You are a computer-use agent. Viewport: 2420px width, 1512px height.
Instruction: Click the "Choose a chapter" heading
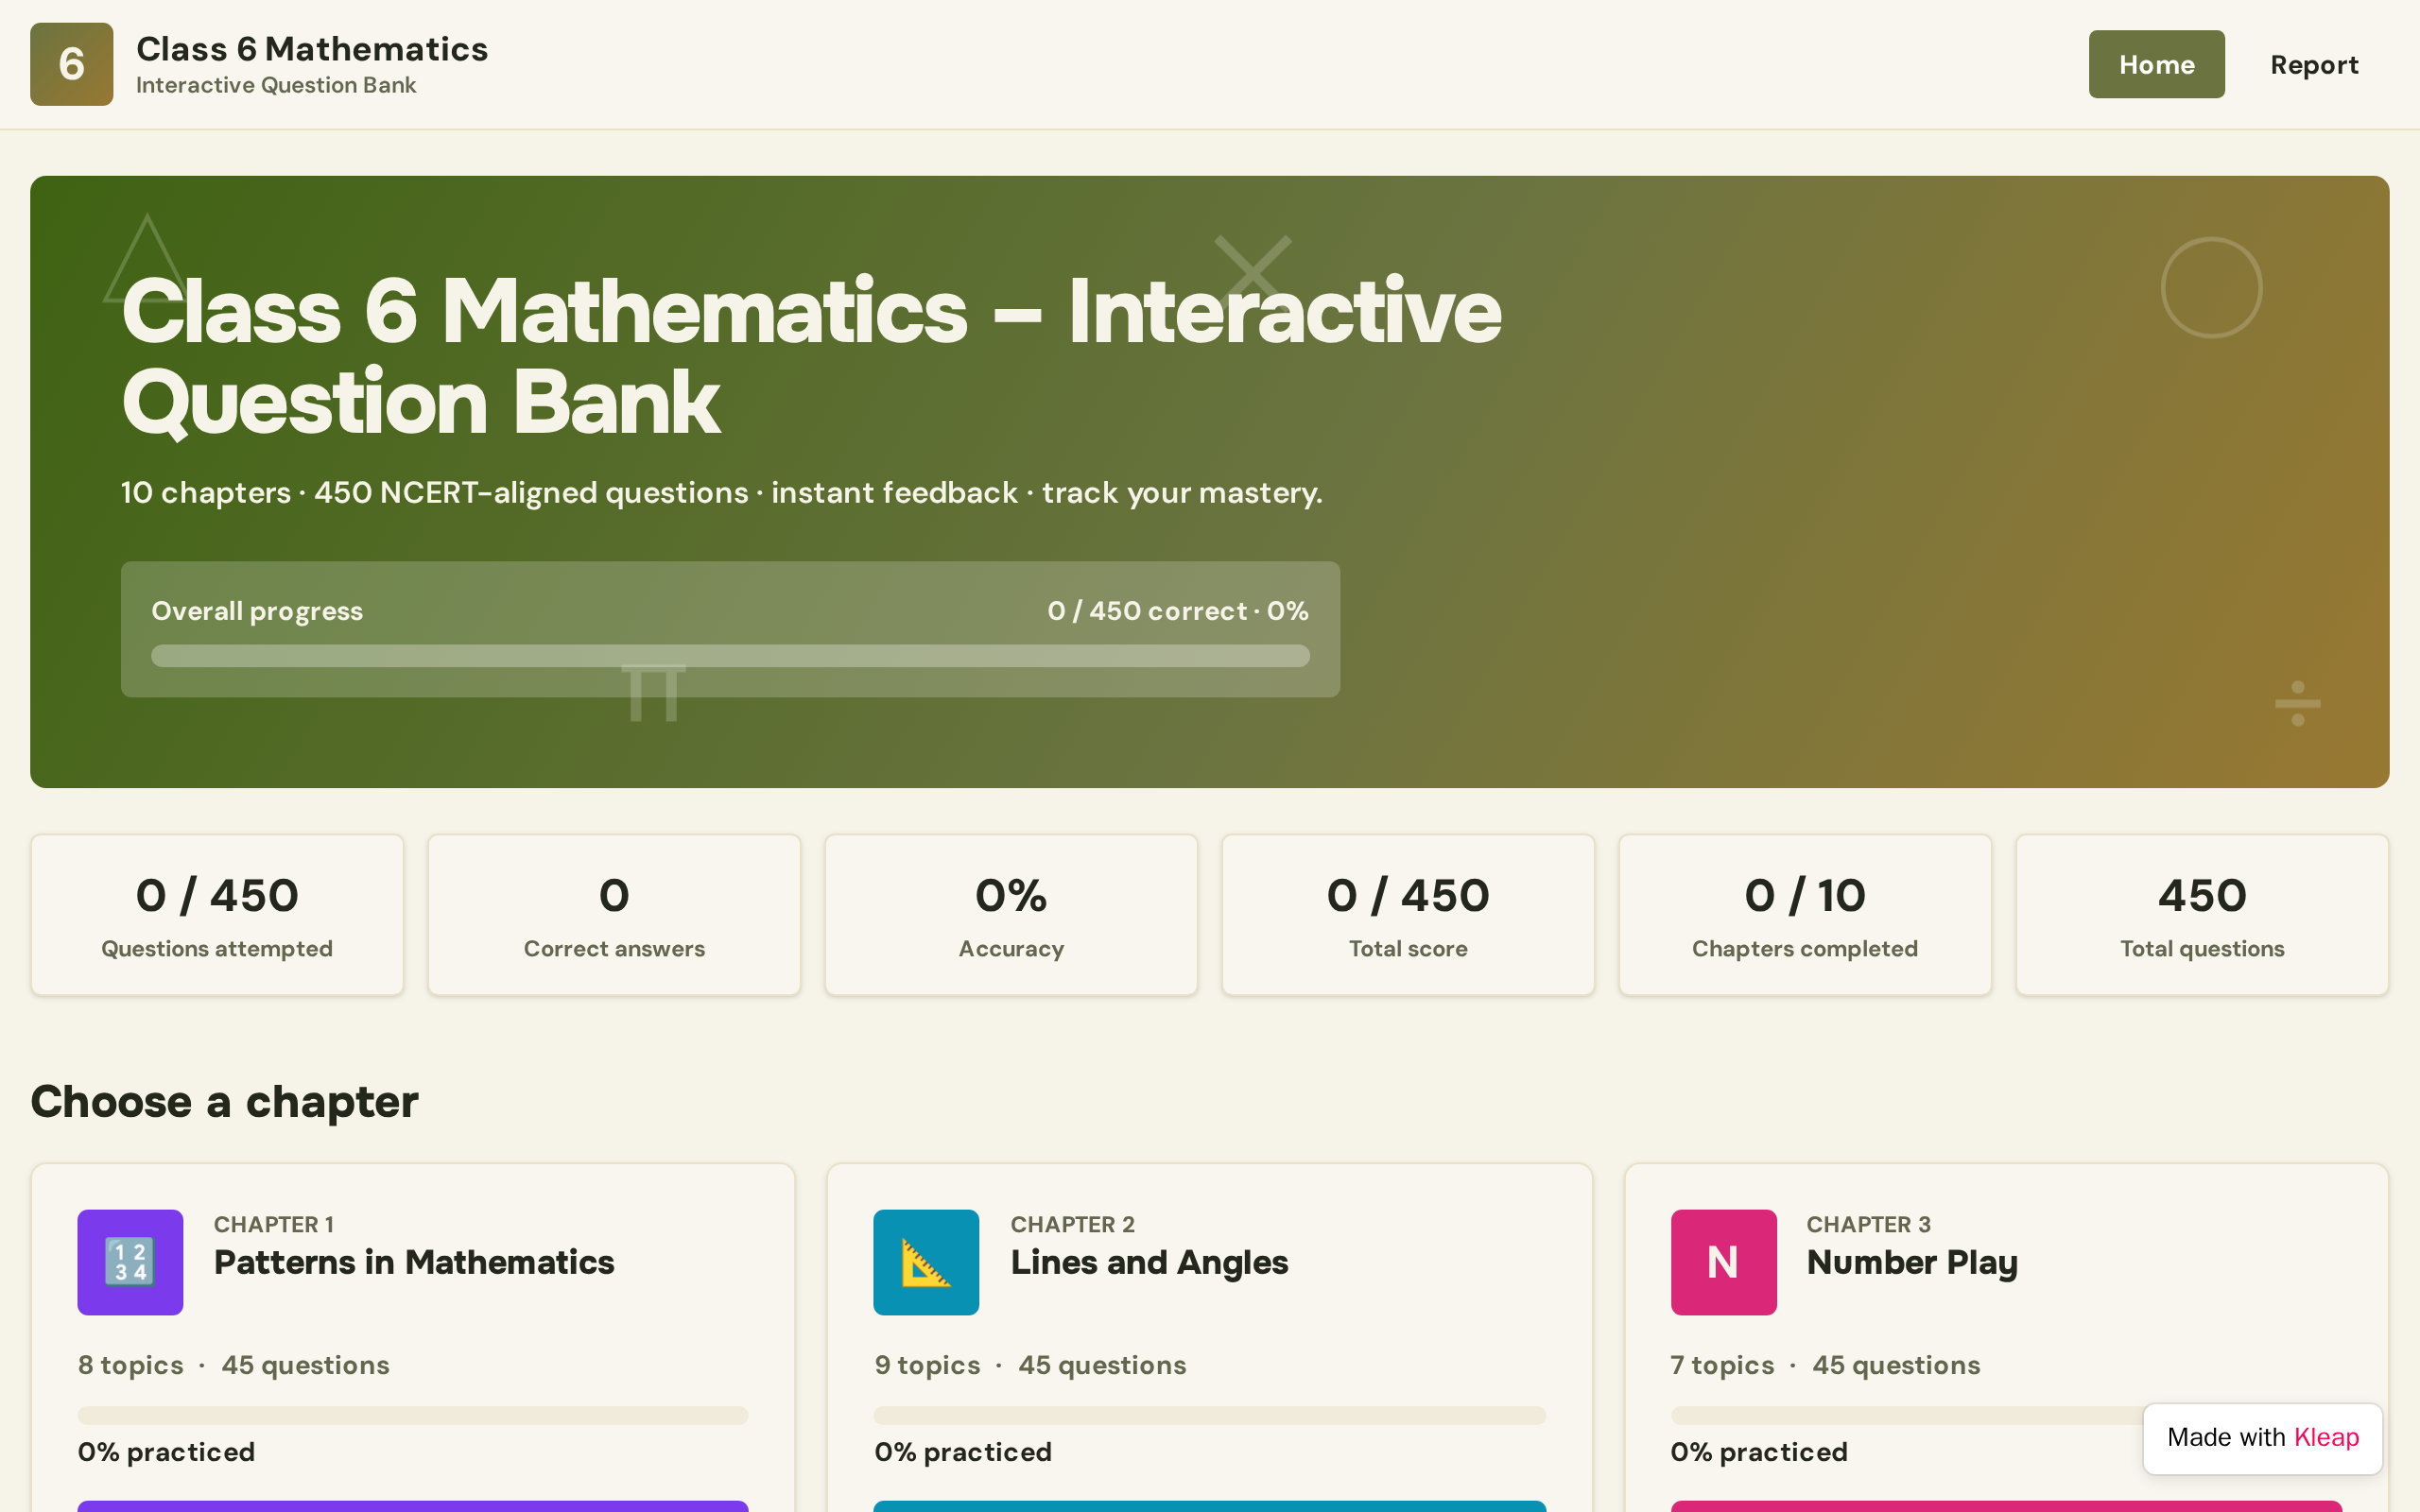224,1102
